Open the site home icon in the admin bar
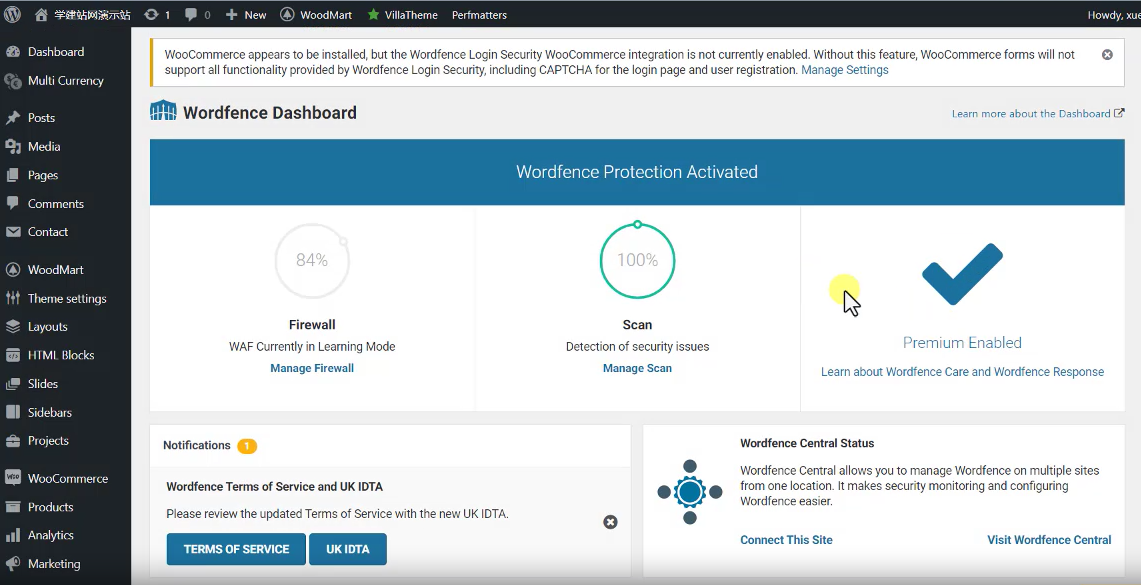Screen dimensions: 1141x585 click(x=41, y=15)
